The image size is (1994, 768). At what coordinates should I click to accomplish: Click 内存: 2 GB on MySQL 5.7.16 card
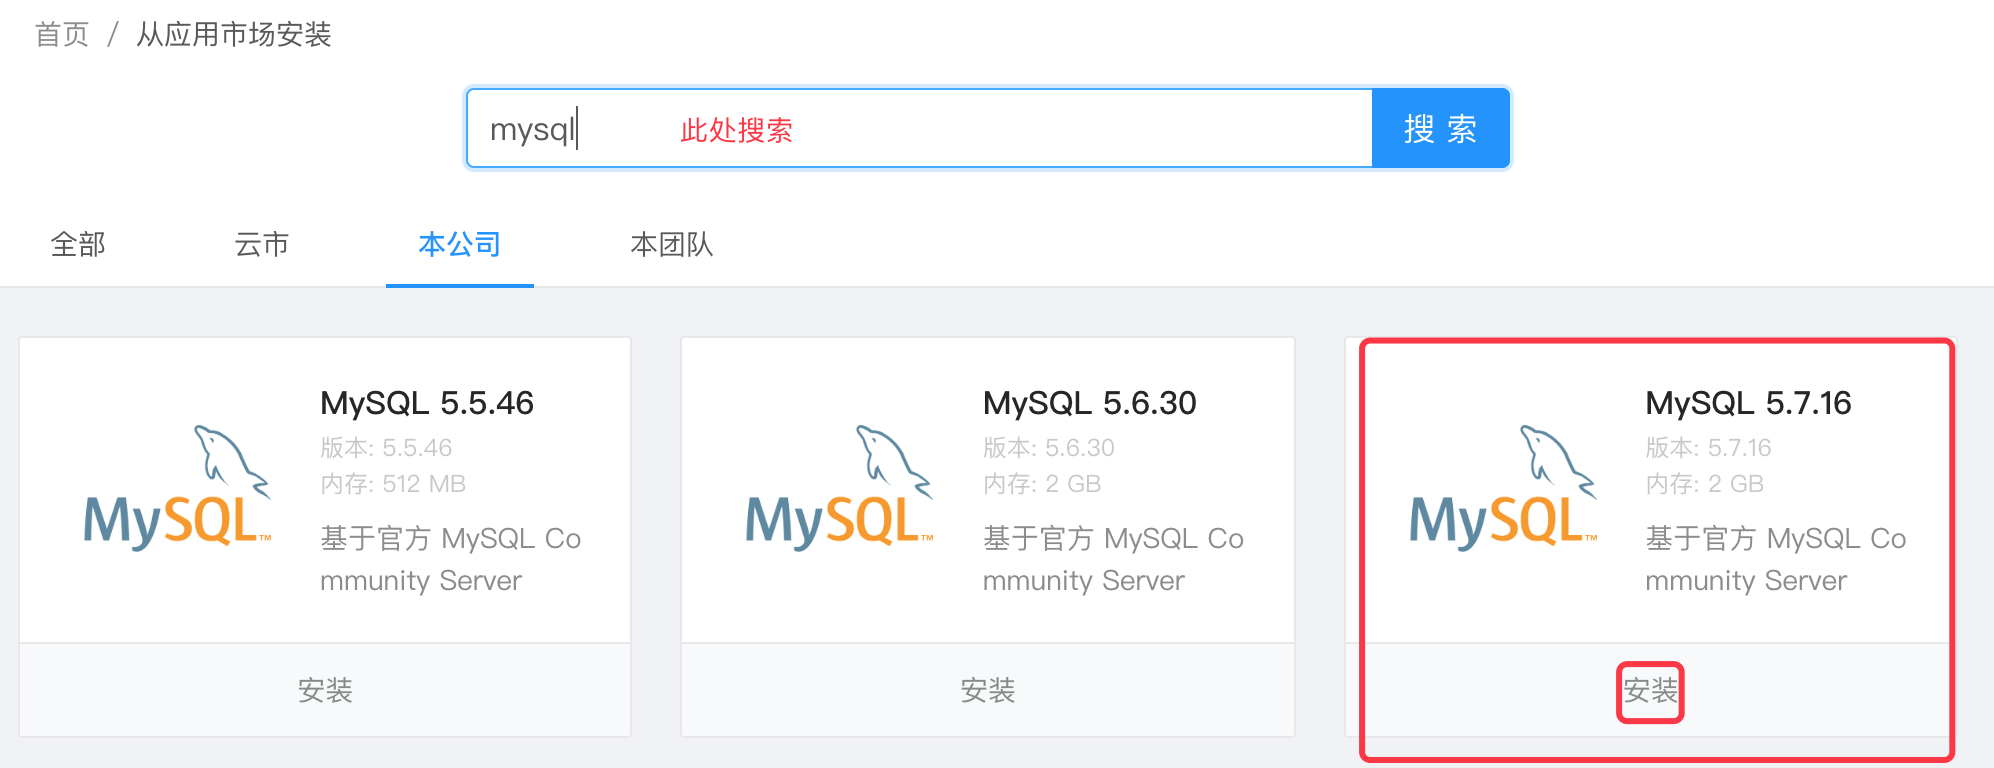click(1705, 484)
